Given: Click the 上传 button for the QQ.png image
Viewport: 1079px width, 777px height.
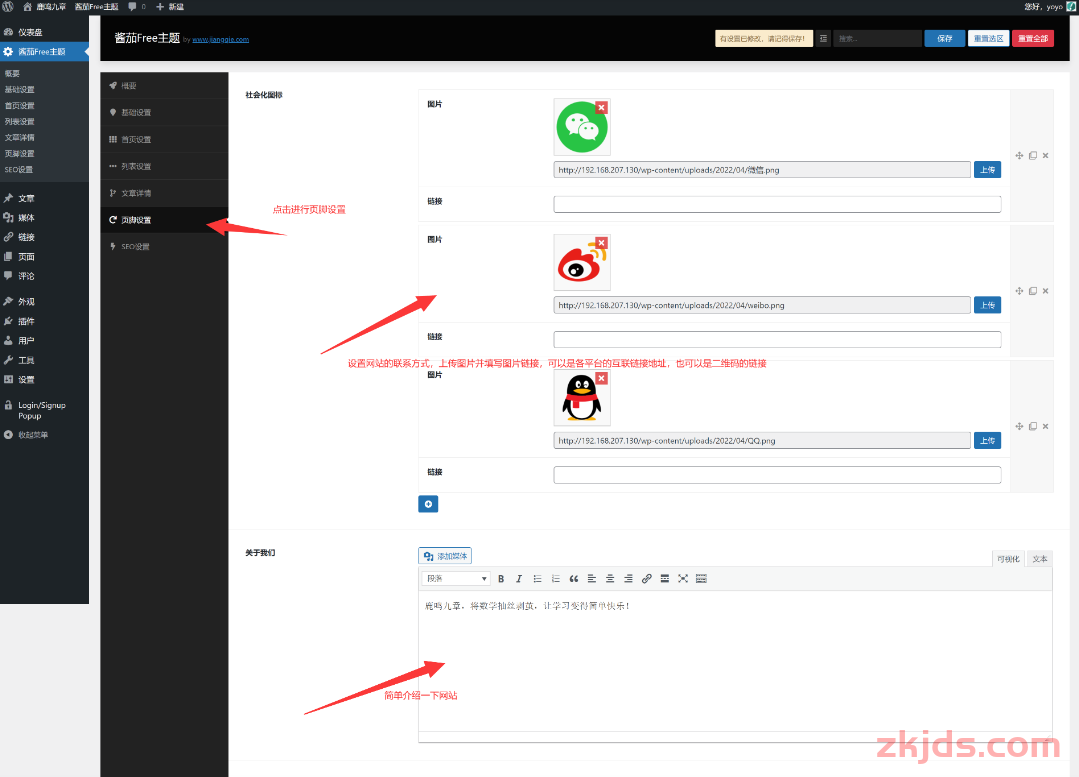Looking at the screenshot, I should pyautogui.click(x=987, y=440).
